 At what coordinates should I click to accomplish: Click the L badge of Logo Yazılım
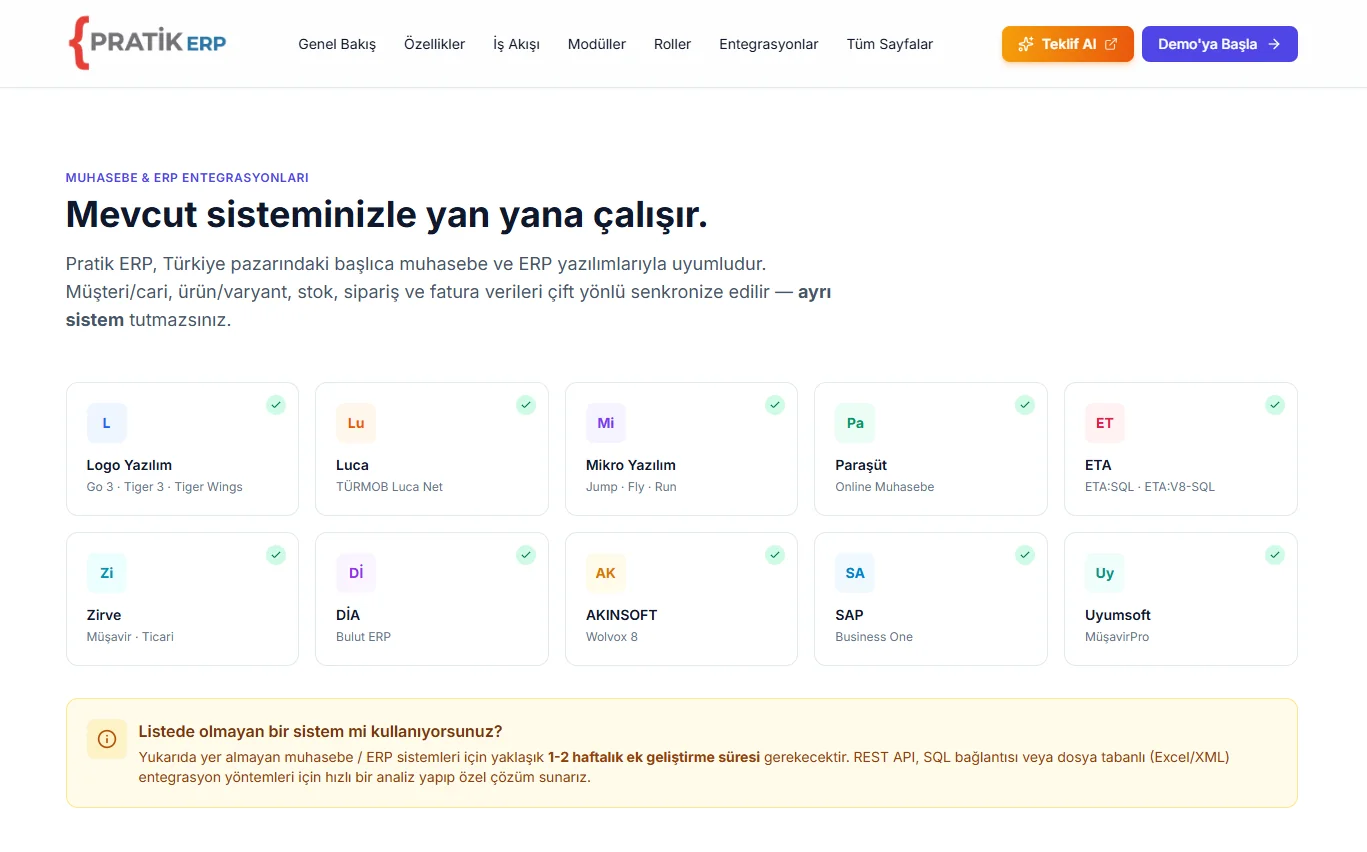coord(107,423)
